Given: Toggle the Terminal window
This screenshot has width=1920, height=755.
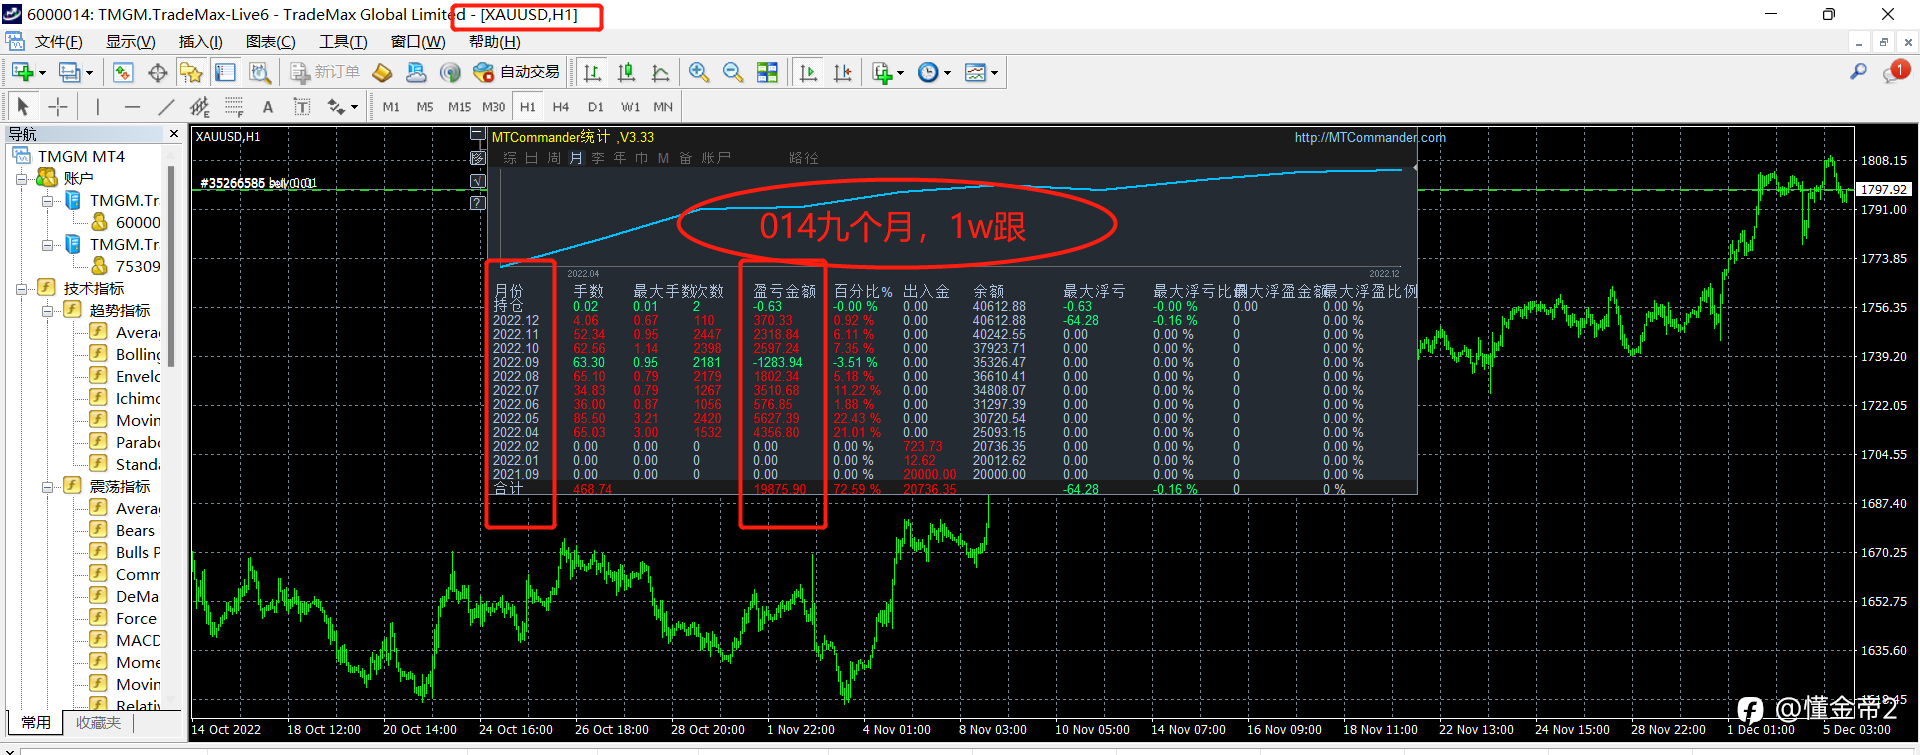Looking at the screenshot, I should 225,72.
